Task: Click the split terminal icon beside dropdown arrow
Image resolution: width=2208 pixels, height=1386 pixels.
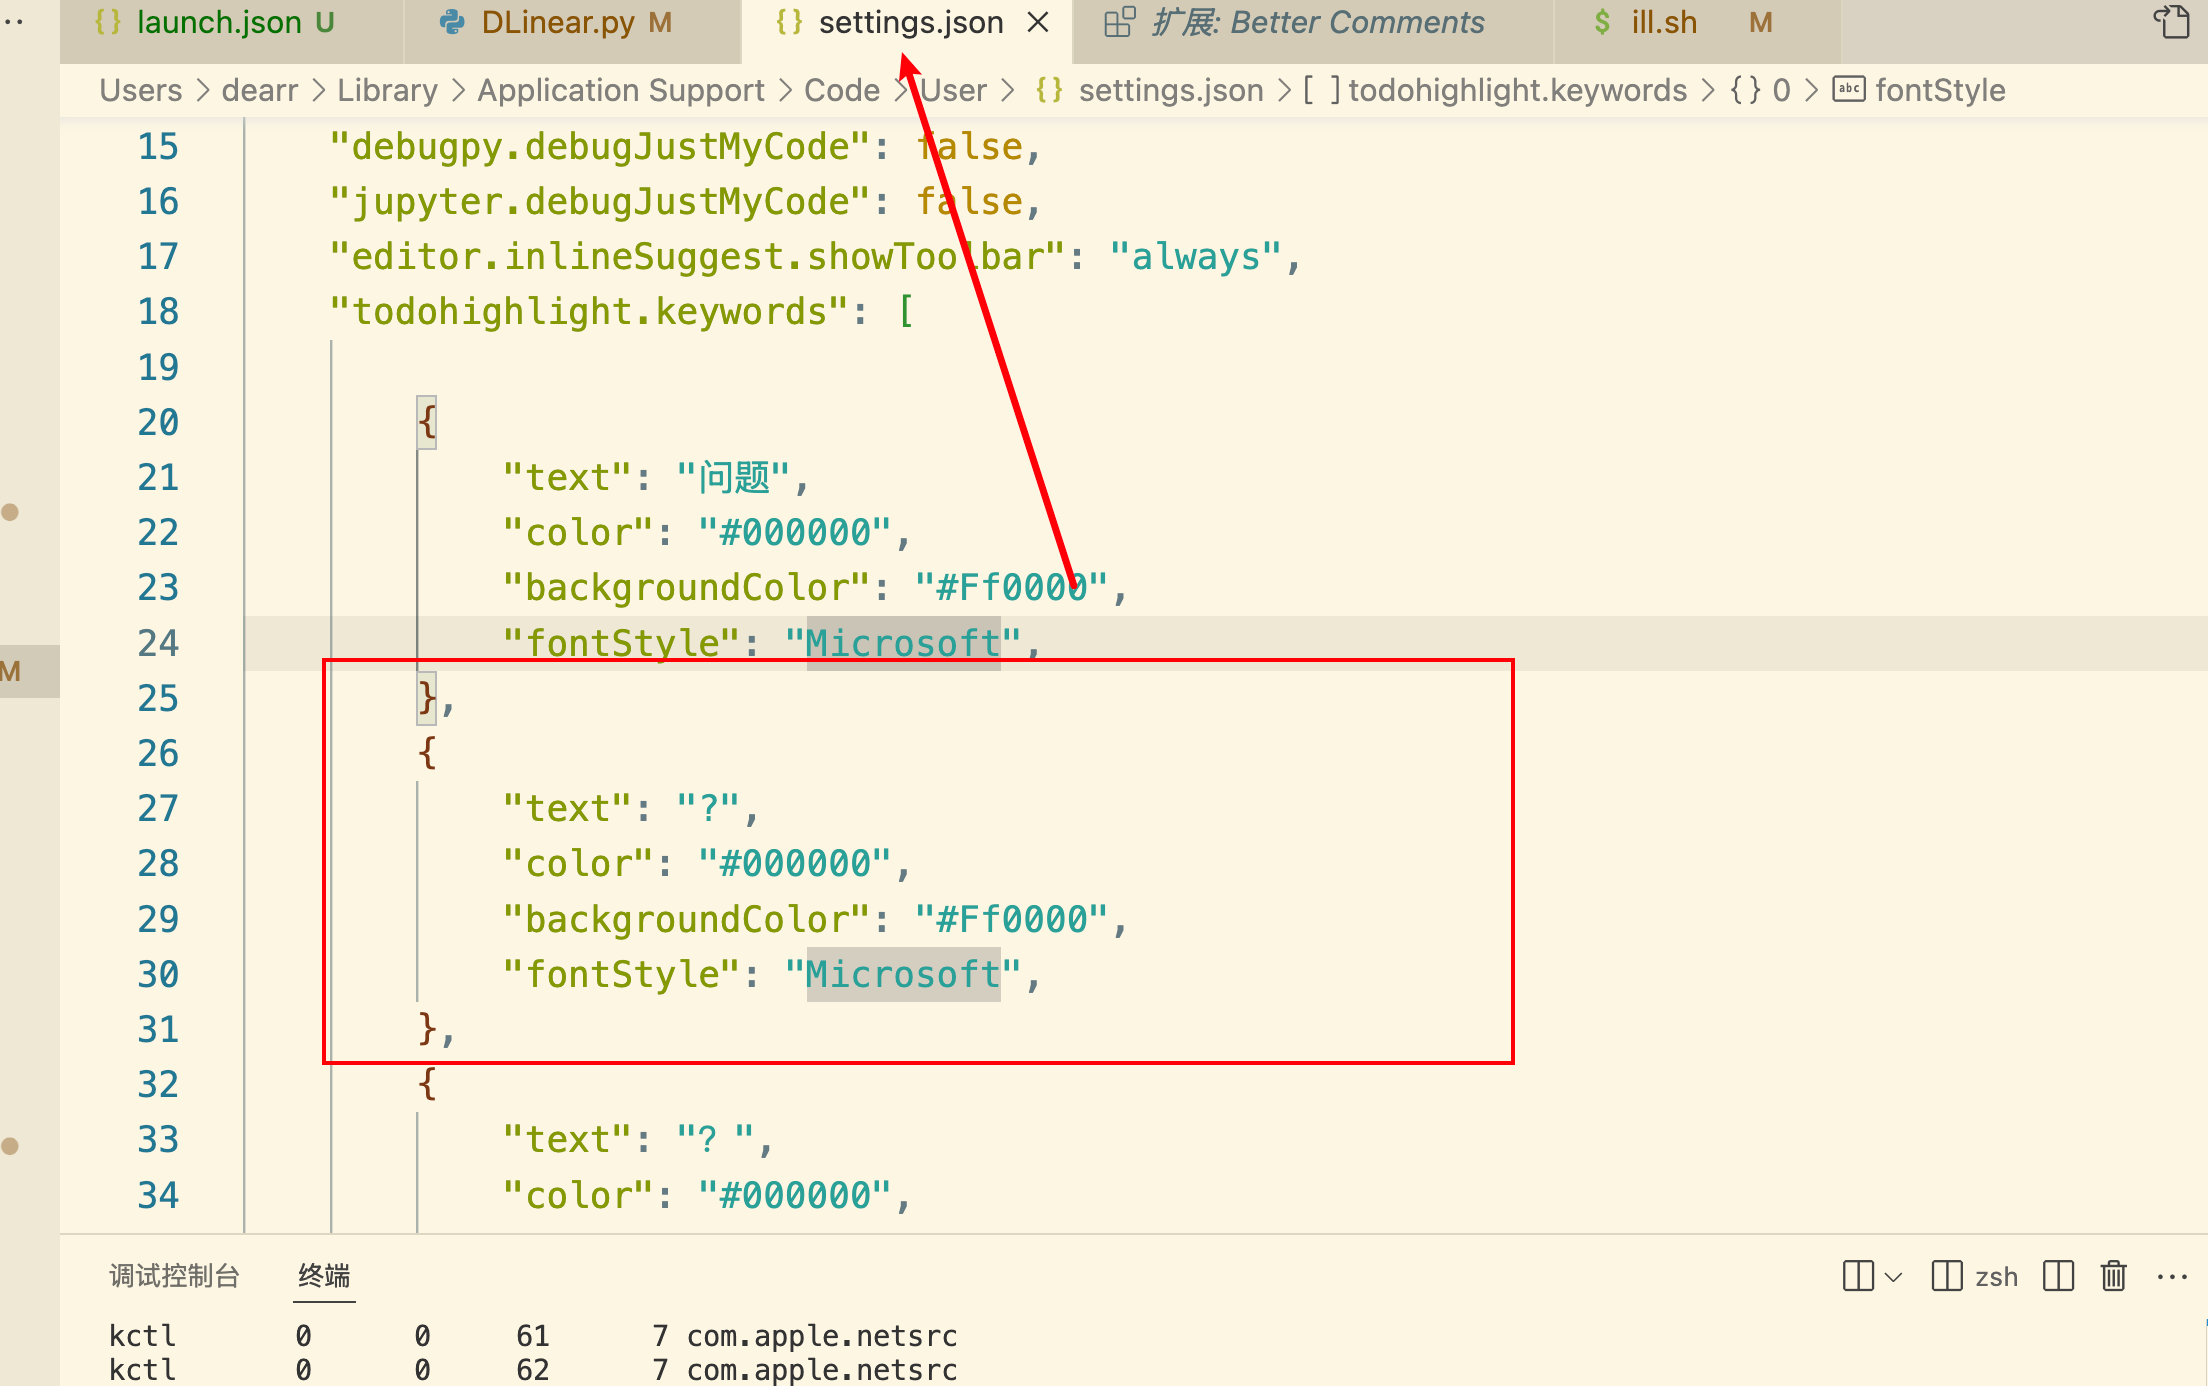Action: [1858, 1277]
